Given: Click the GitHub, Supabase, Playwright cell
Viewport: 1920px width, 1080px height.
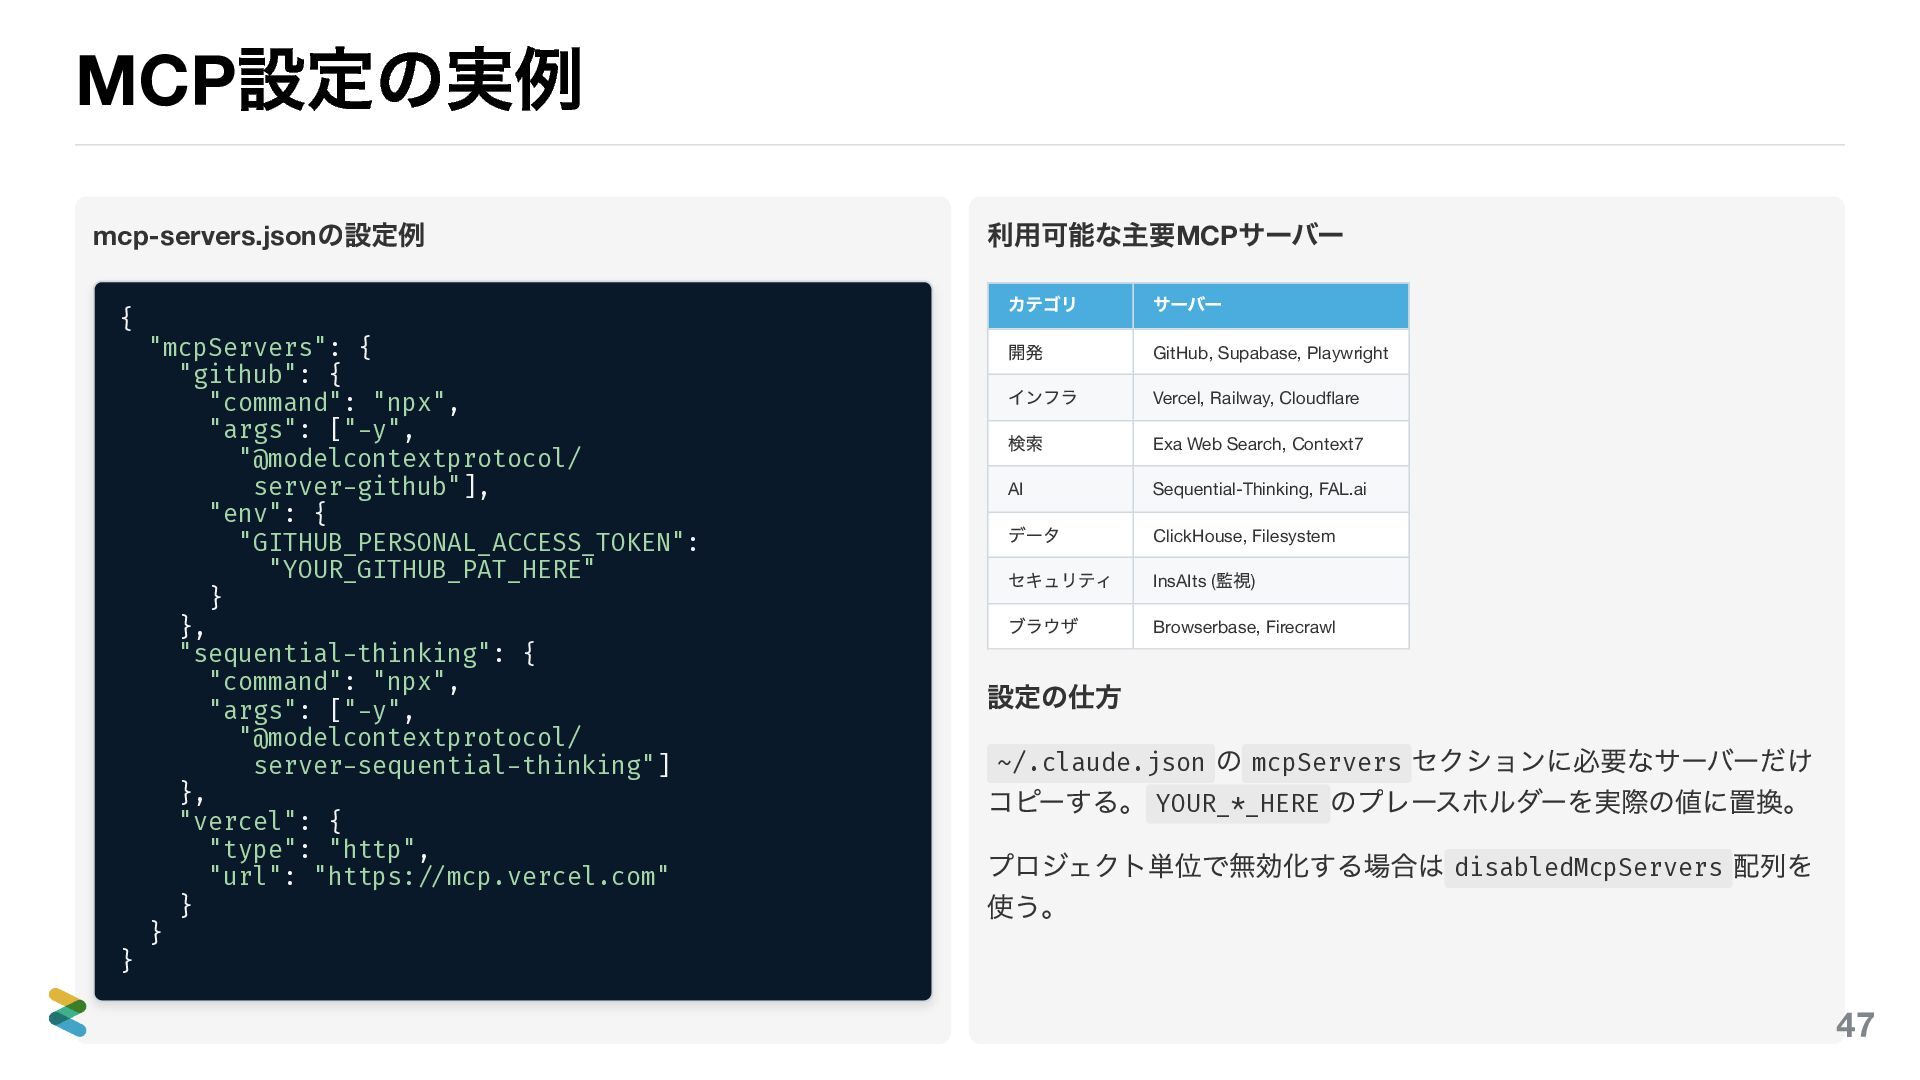Looking at the screenshot, I should 1270,352.
